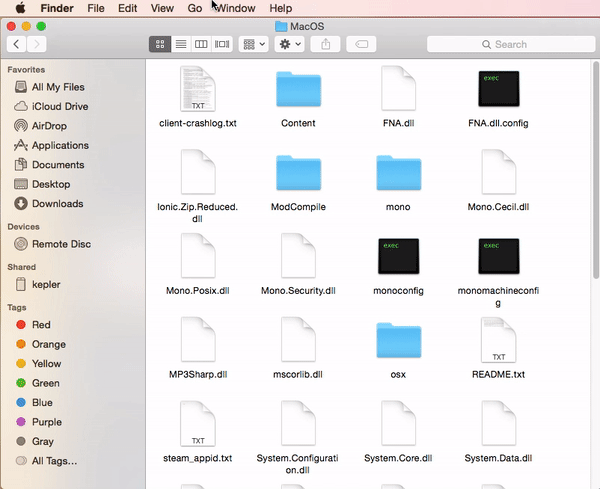The width and height of the screenshot is (600, 489).
Task: Select the Mono.Cecil.dll file
Action: coord(499,172)
